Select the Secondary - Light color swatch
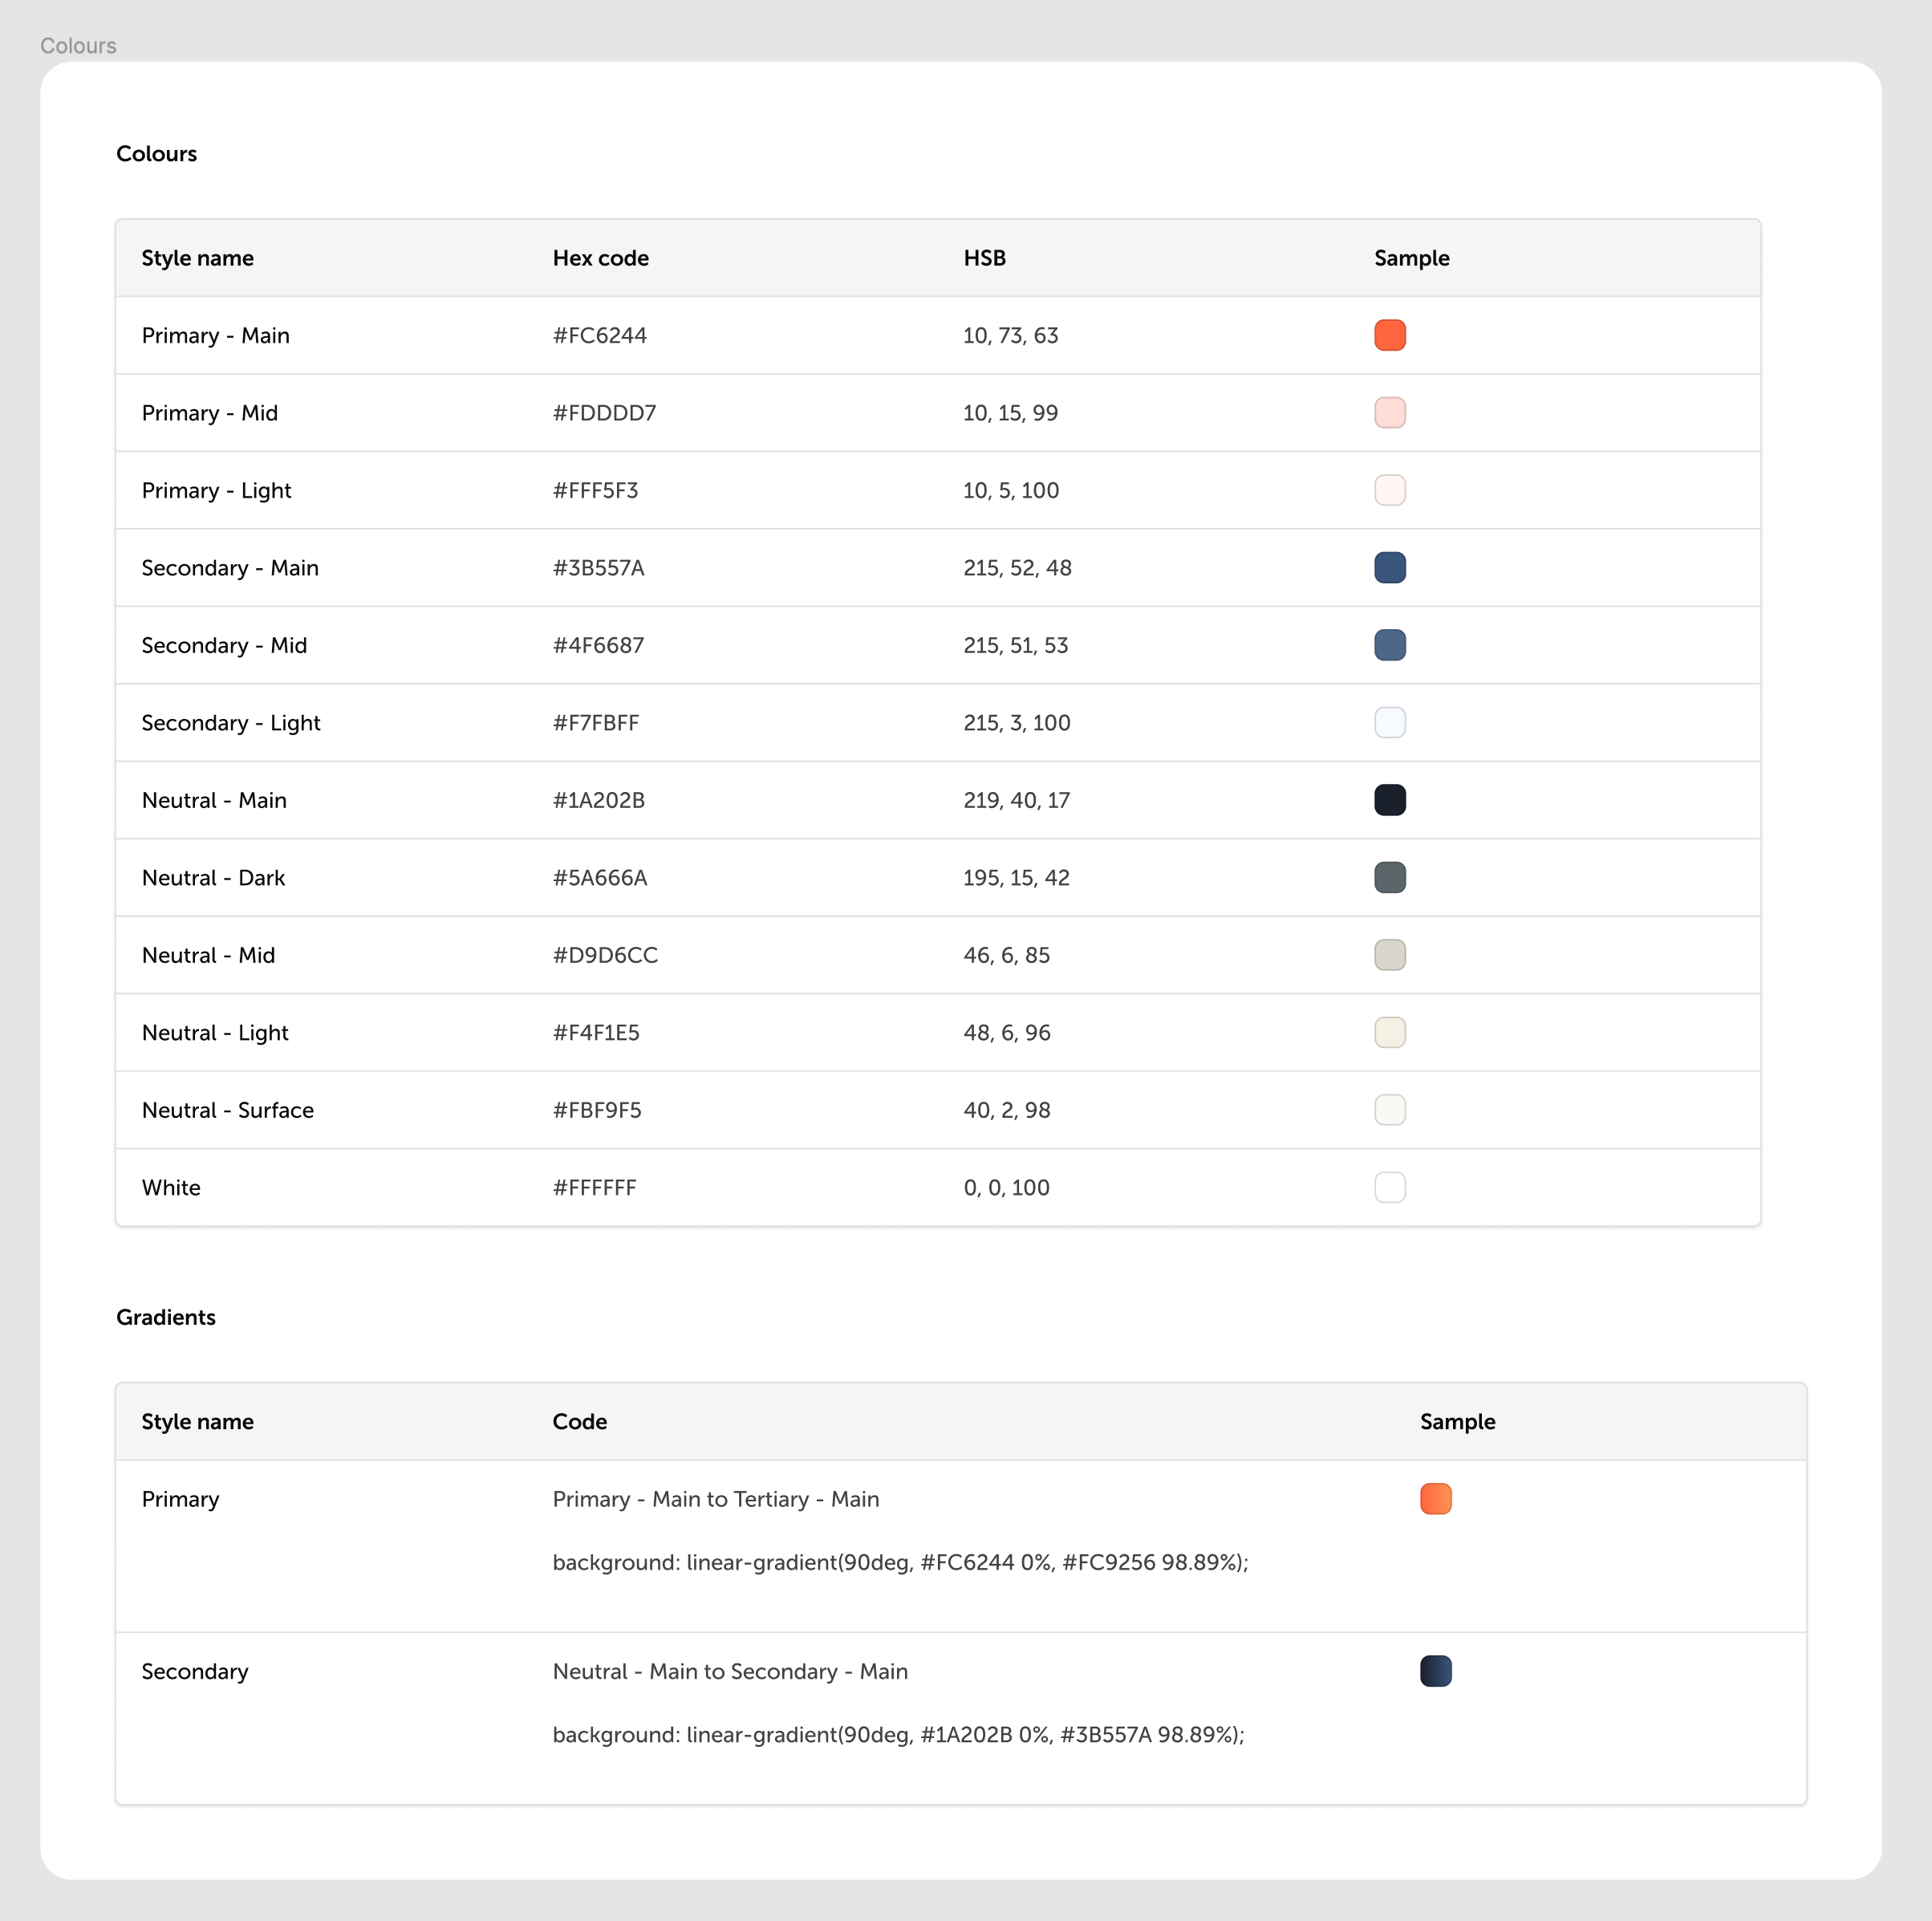 pyautogui.click(x=1389, y=722)
